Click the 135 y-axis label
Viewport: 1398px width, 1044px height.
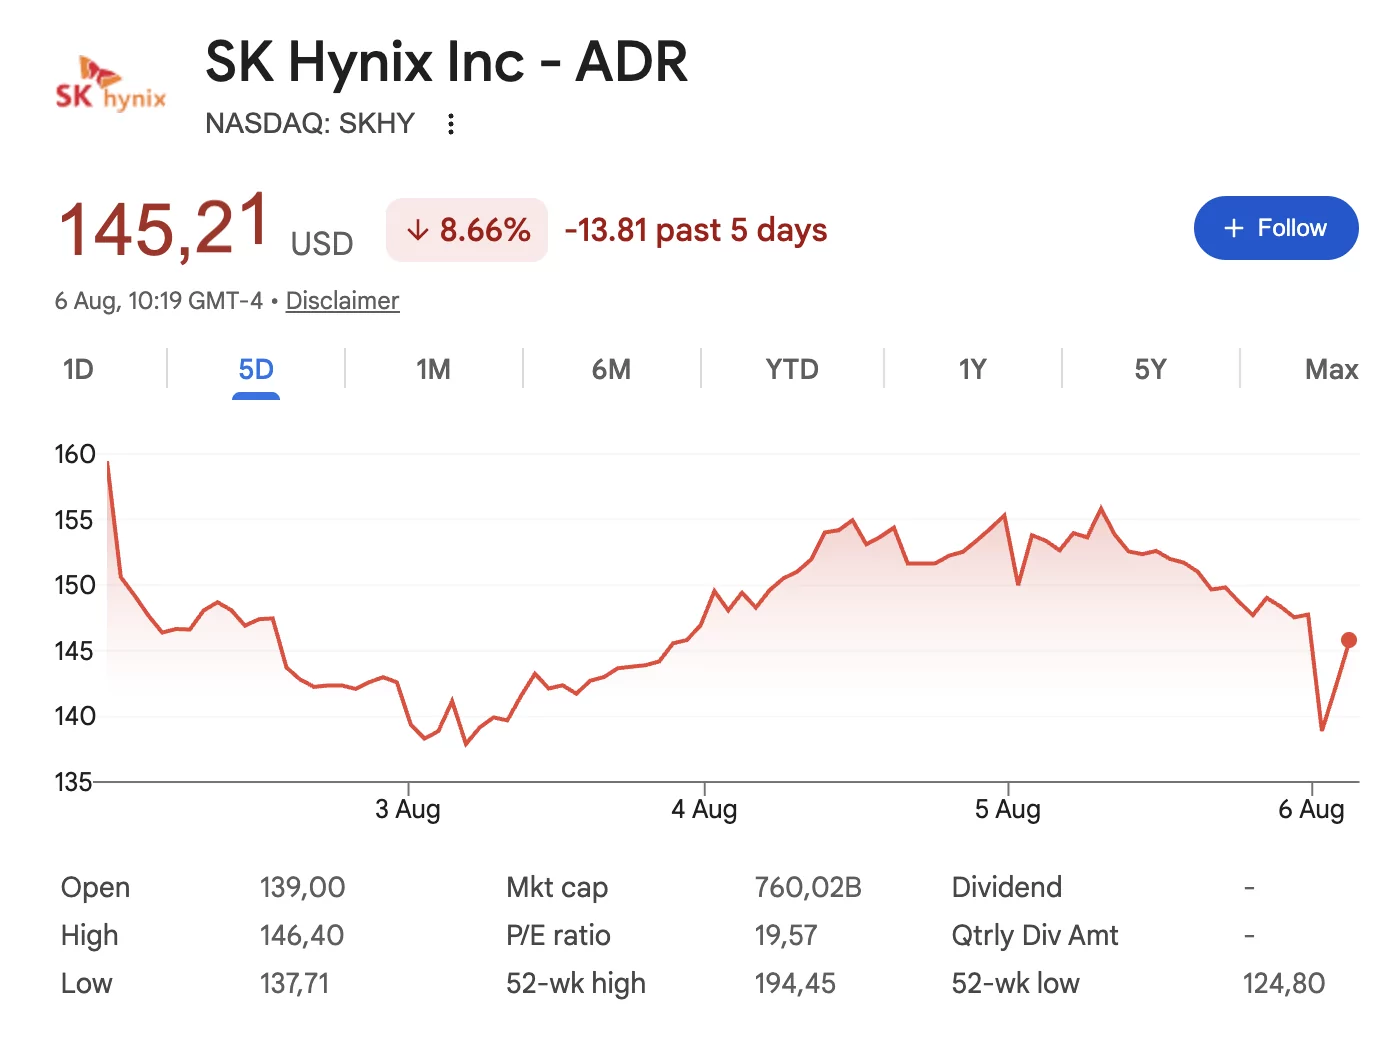coord(75,782)
